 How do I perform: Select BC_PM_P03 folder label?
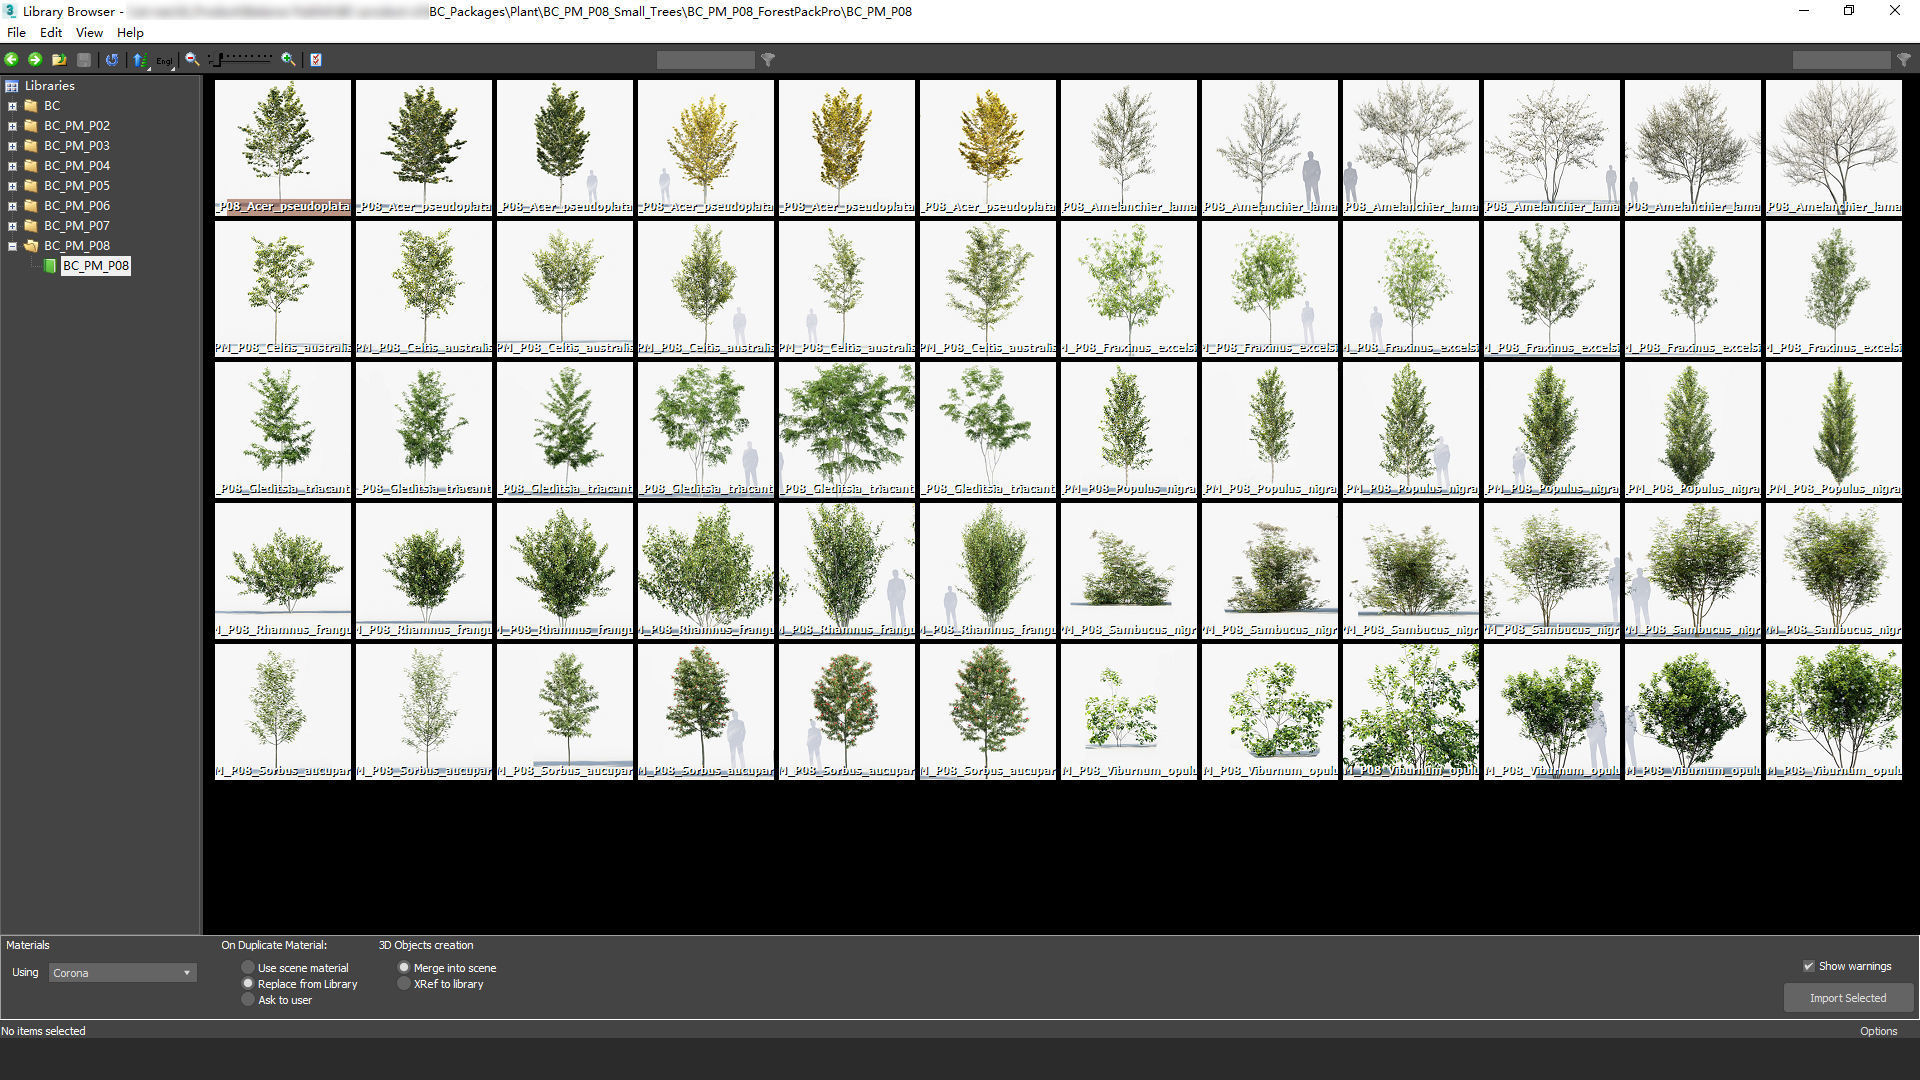(77, 146)
